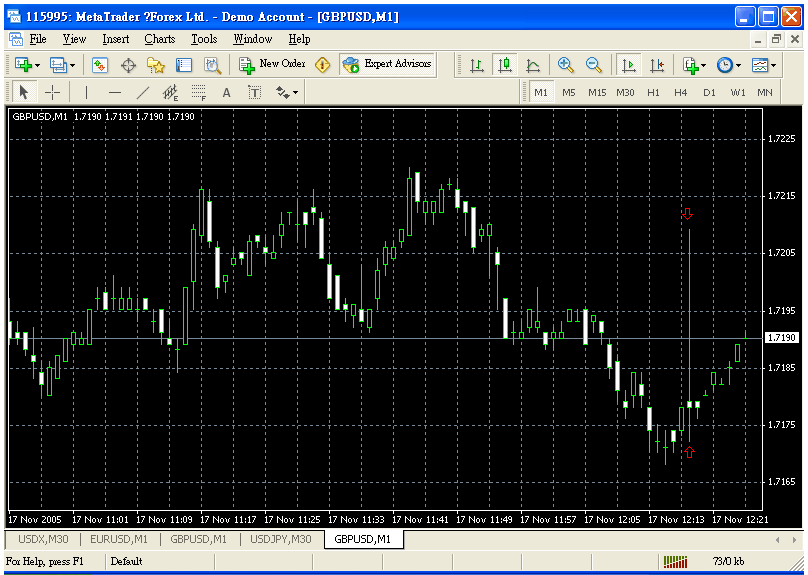Select the Draw Horizontal Line tool
The image size is (808, 575).
click(x=114, y=93)
